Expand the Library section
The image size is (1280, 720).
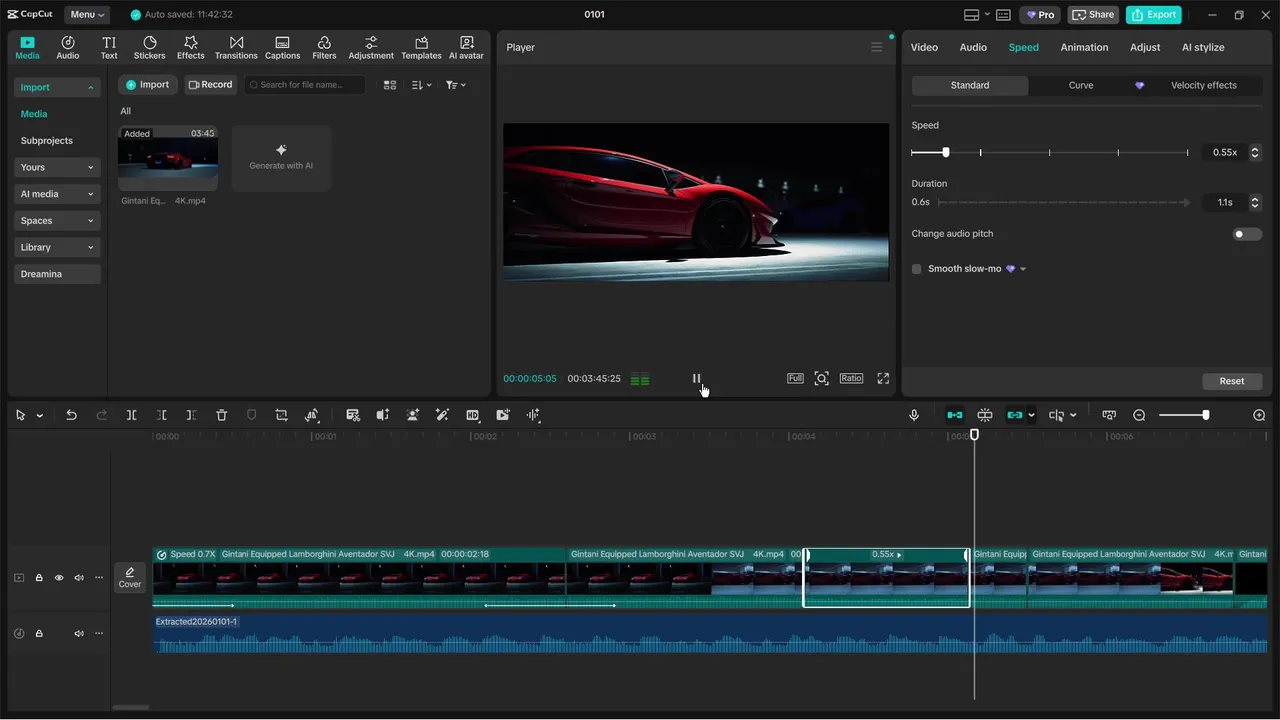(57, 247)
